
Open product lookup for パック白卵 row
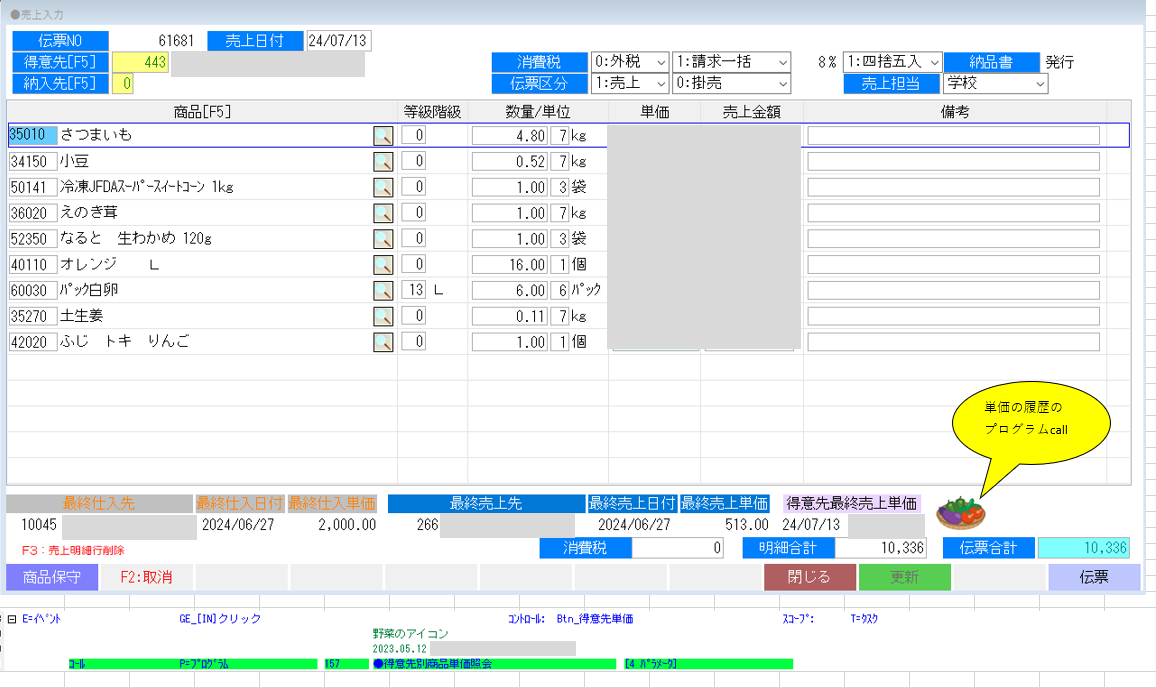click(383, 291)
